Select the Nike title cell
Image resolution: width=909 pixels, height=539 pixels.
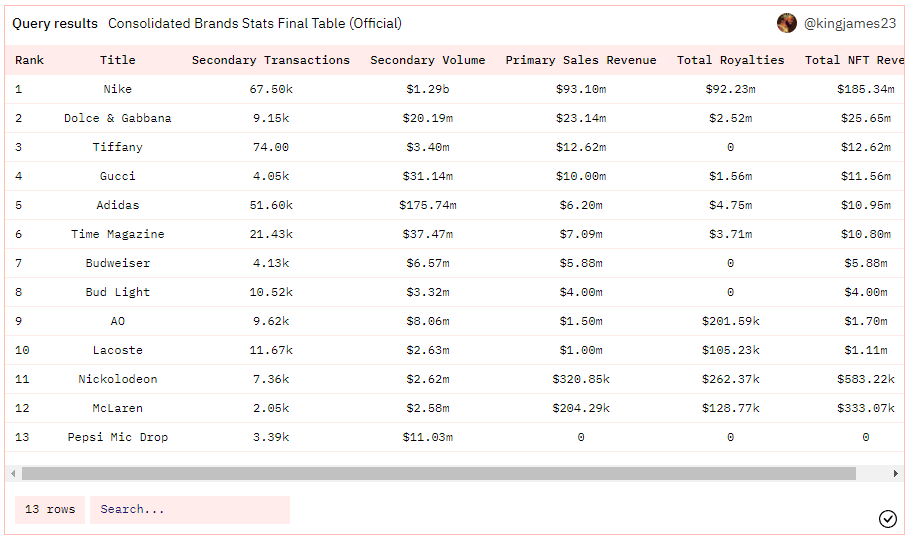117,89
